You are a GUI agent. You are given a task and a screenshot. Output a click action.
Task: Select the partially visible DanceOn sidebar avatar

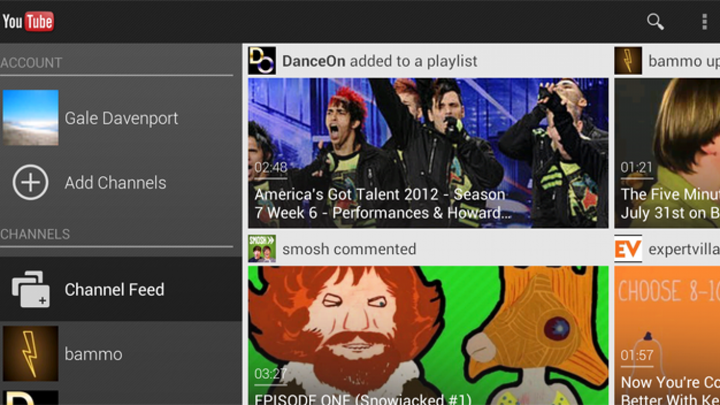[x=30, y=398]
